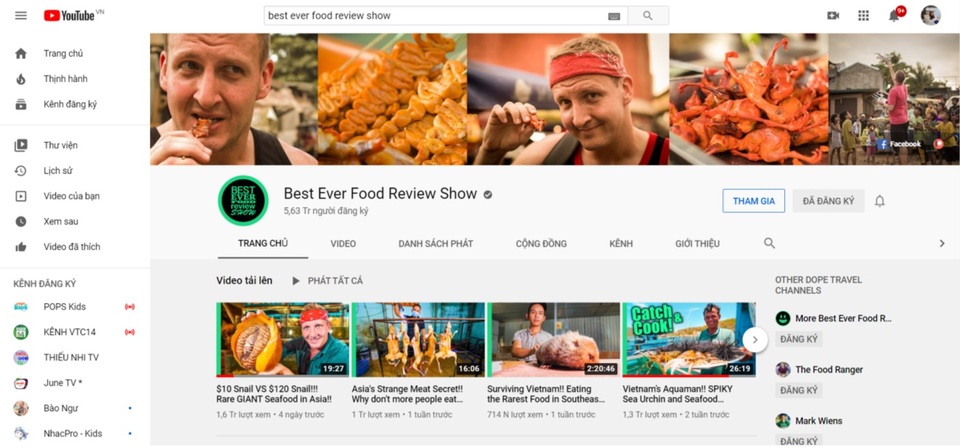Click the Mark Wiens channel avatar
Image resolution: width=960 pixels, height=448 pixels.
(782, 421)
